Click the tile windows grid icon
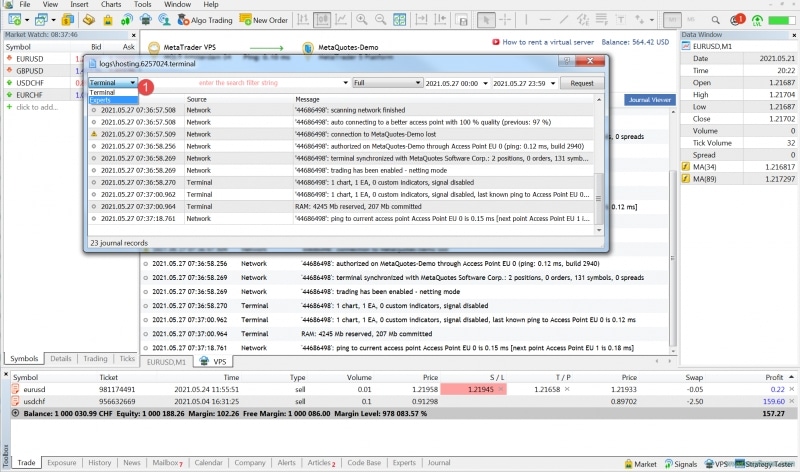 (x=399, y=20)
